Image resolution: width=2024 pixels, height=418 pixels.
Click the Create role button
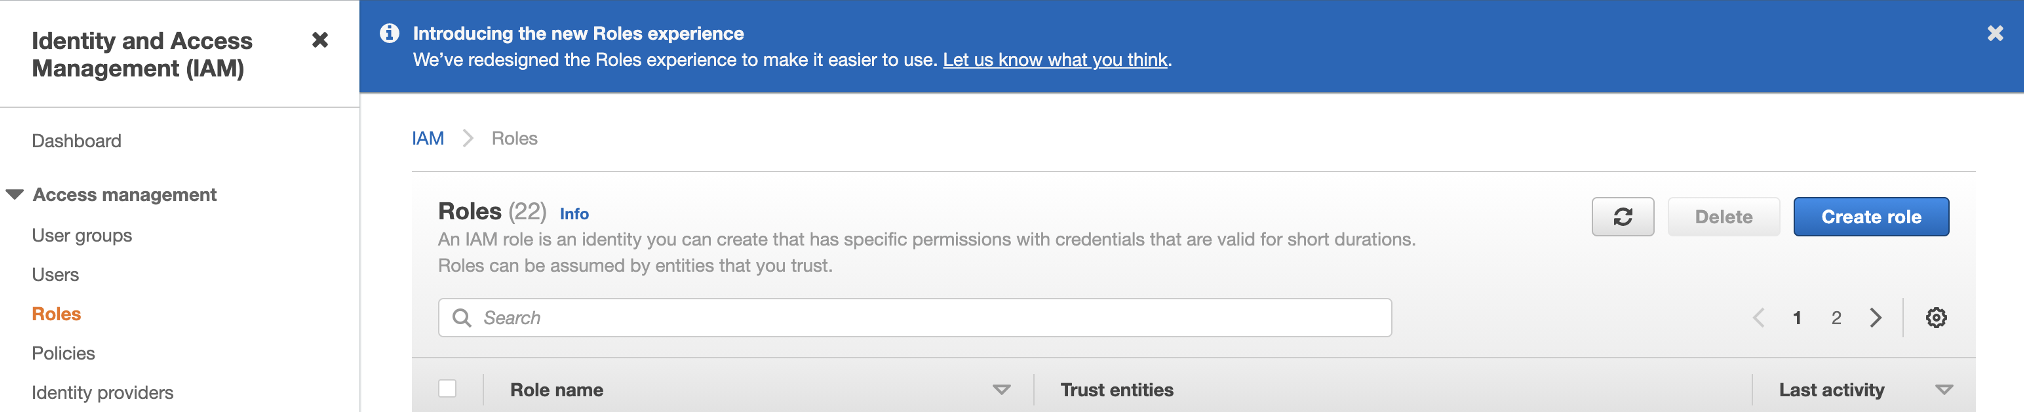[x=1871, y=217]
